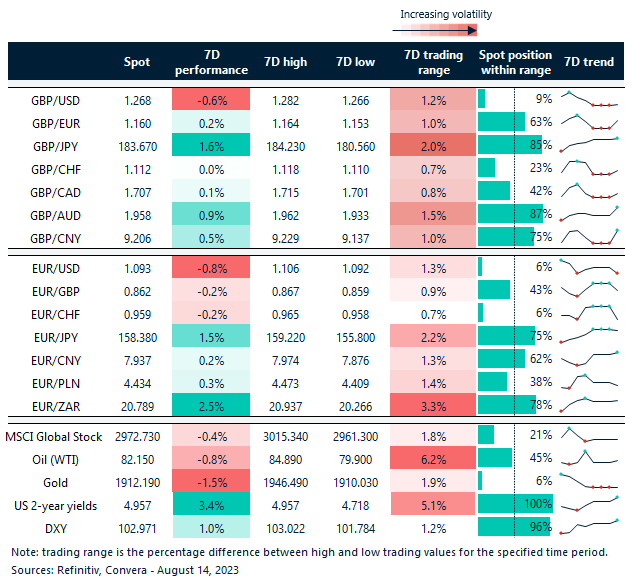The height and width of the screenshot is (581, 633).
Task: Click the 7D performance column header
Action: [x=211, y=62]
